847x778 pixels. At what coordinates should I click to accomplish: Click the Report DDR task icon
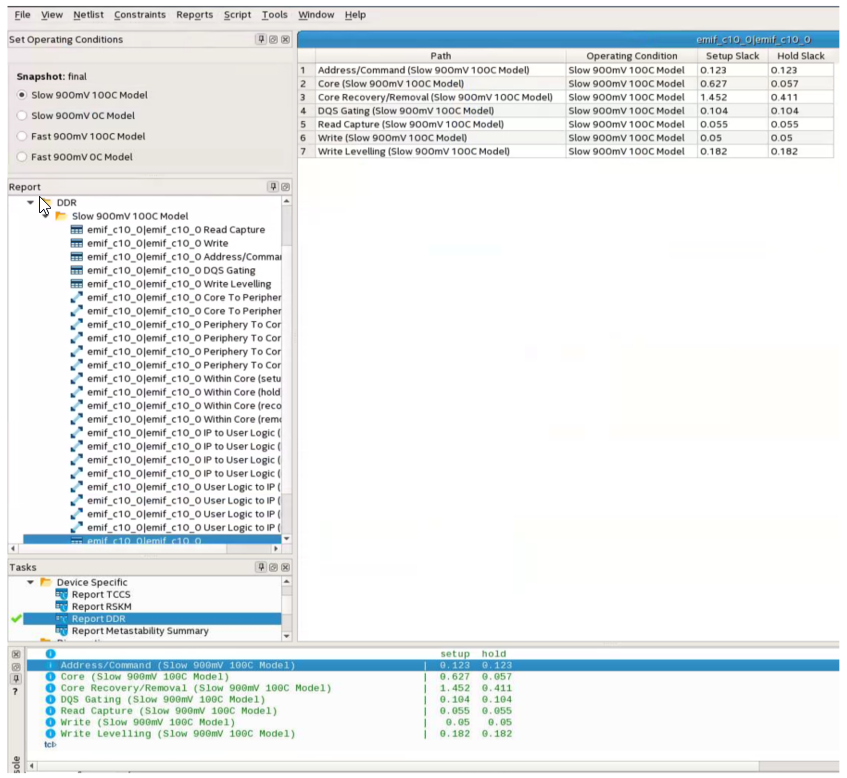62,619
